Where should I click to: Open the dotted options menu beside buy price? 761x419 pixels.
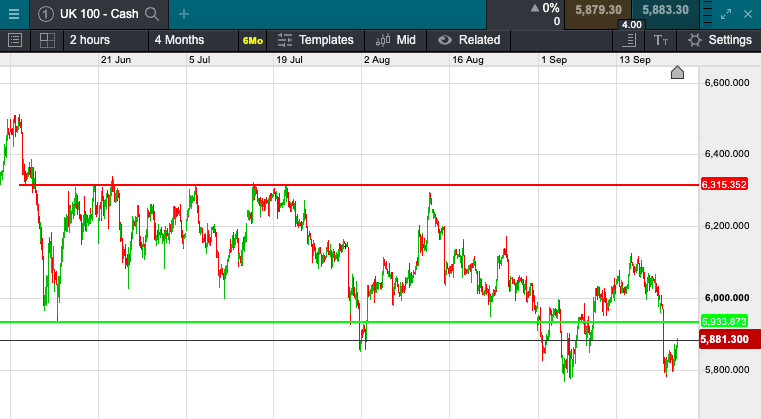click(708, 14)
